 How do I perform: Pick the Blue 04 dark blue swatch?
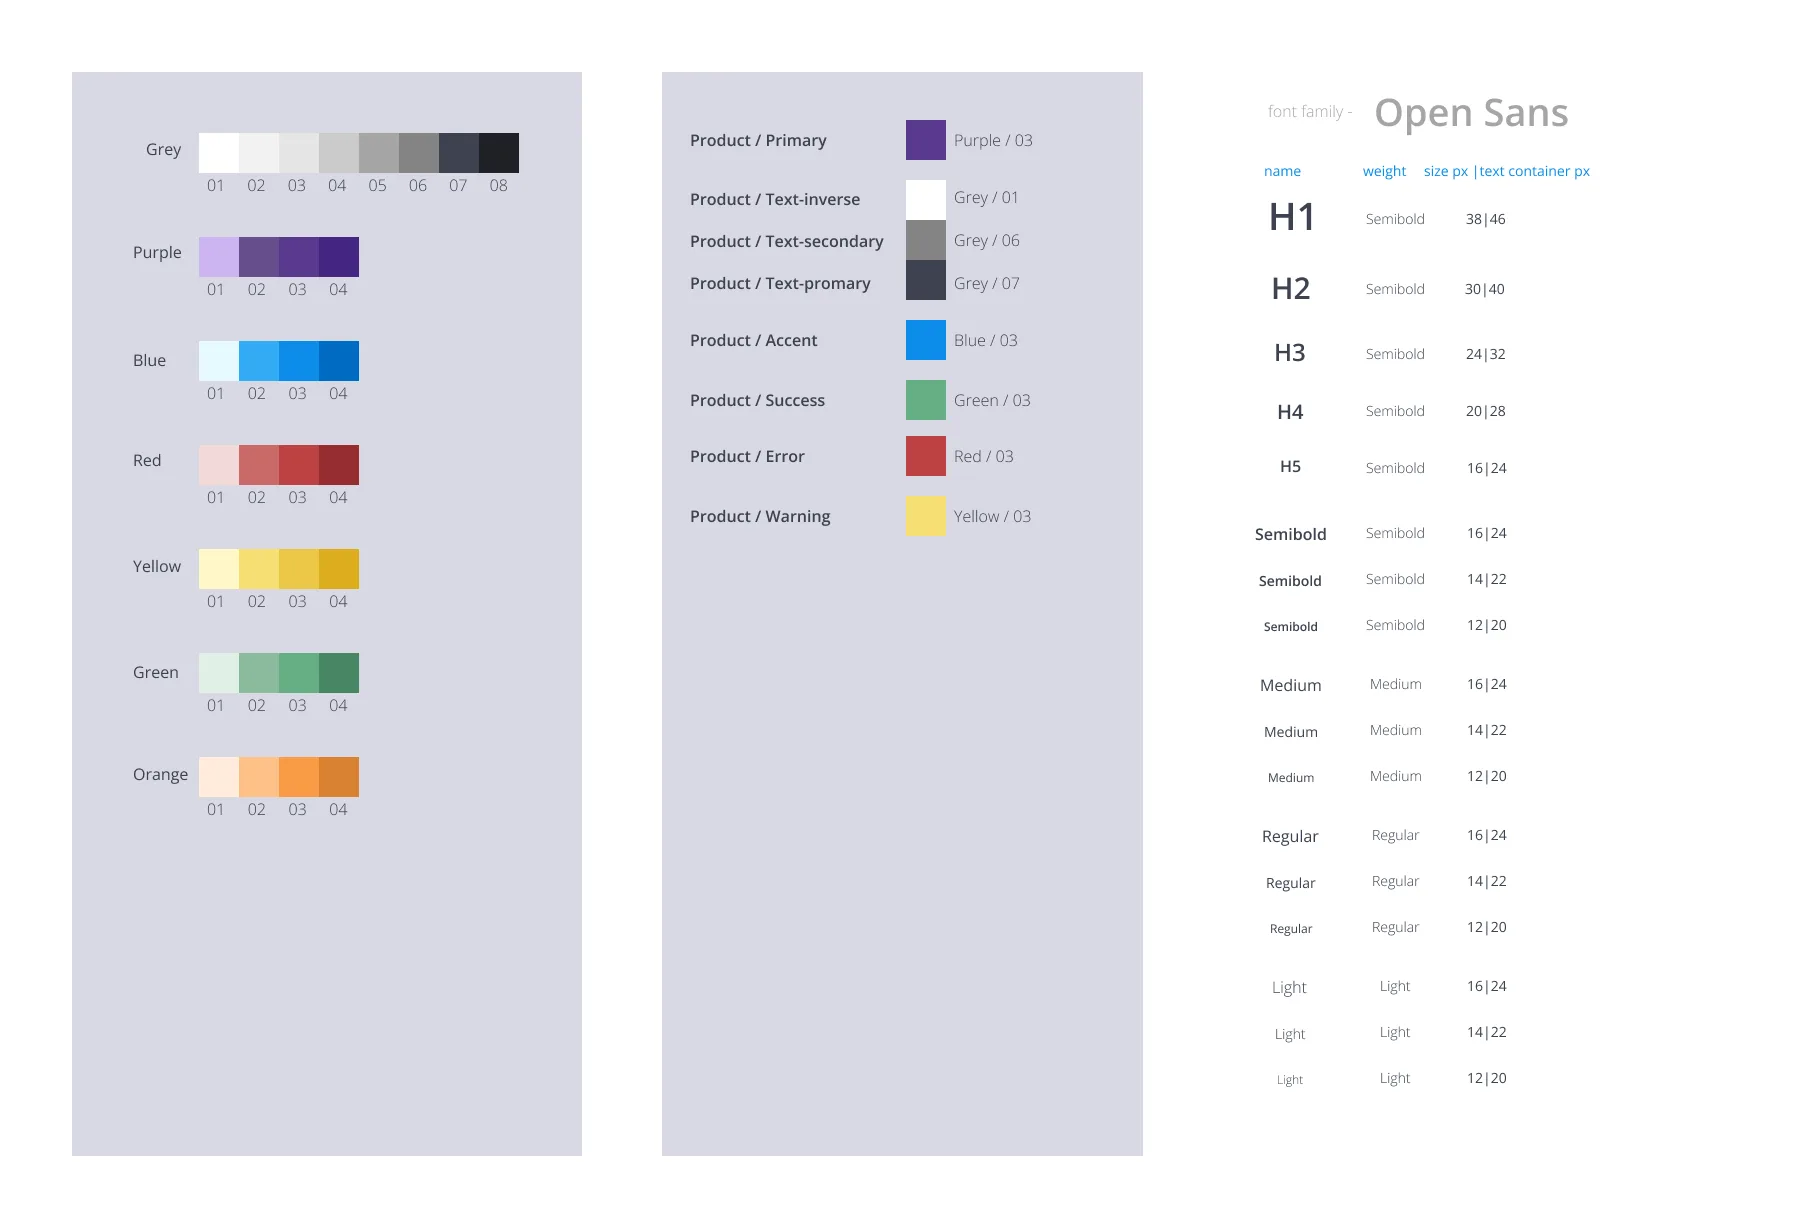339,361
